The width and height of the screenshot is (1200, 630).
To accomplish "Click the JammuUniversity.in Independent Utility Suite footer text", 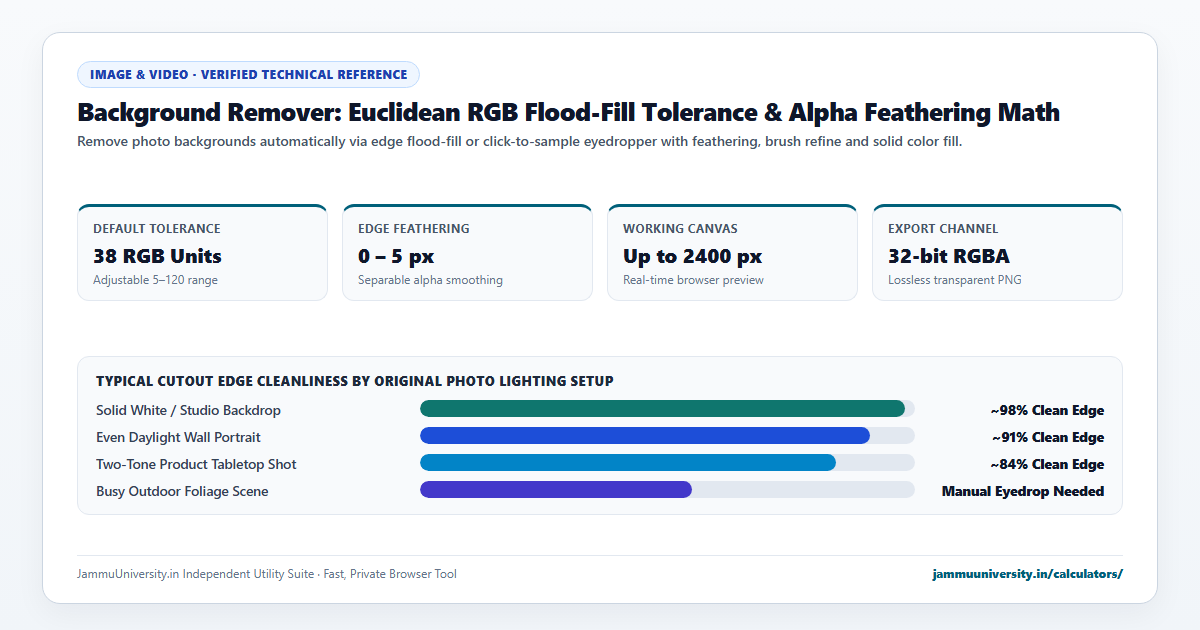I will 267,574.
